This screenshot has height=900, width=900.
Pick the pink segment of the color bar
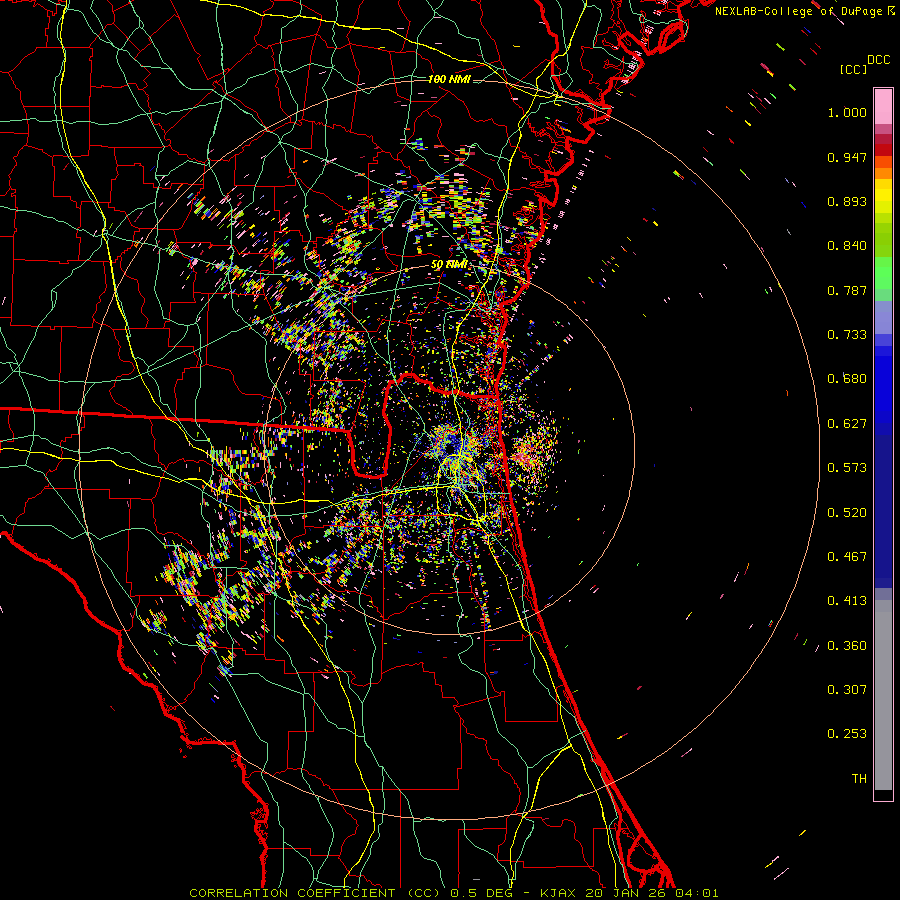point(883,107)
